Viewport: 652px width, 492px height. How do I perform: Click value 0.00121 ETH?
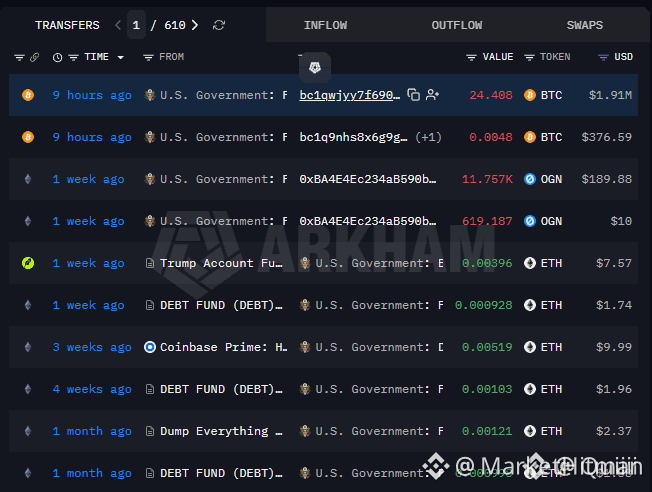tap(487, 431)
